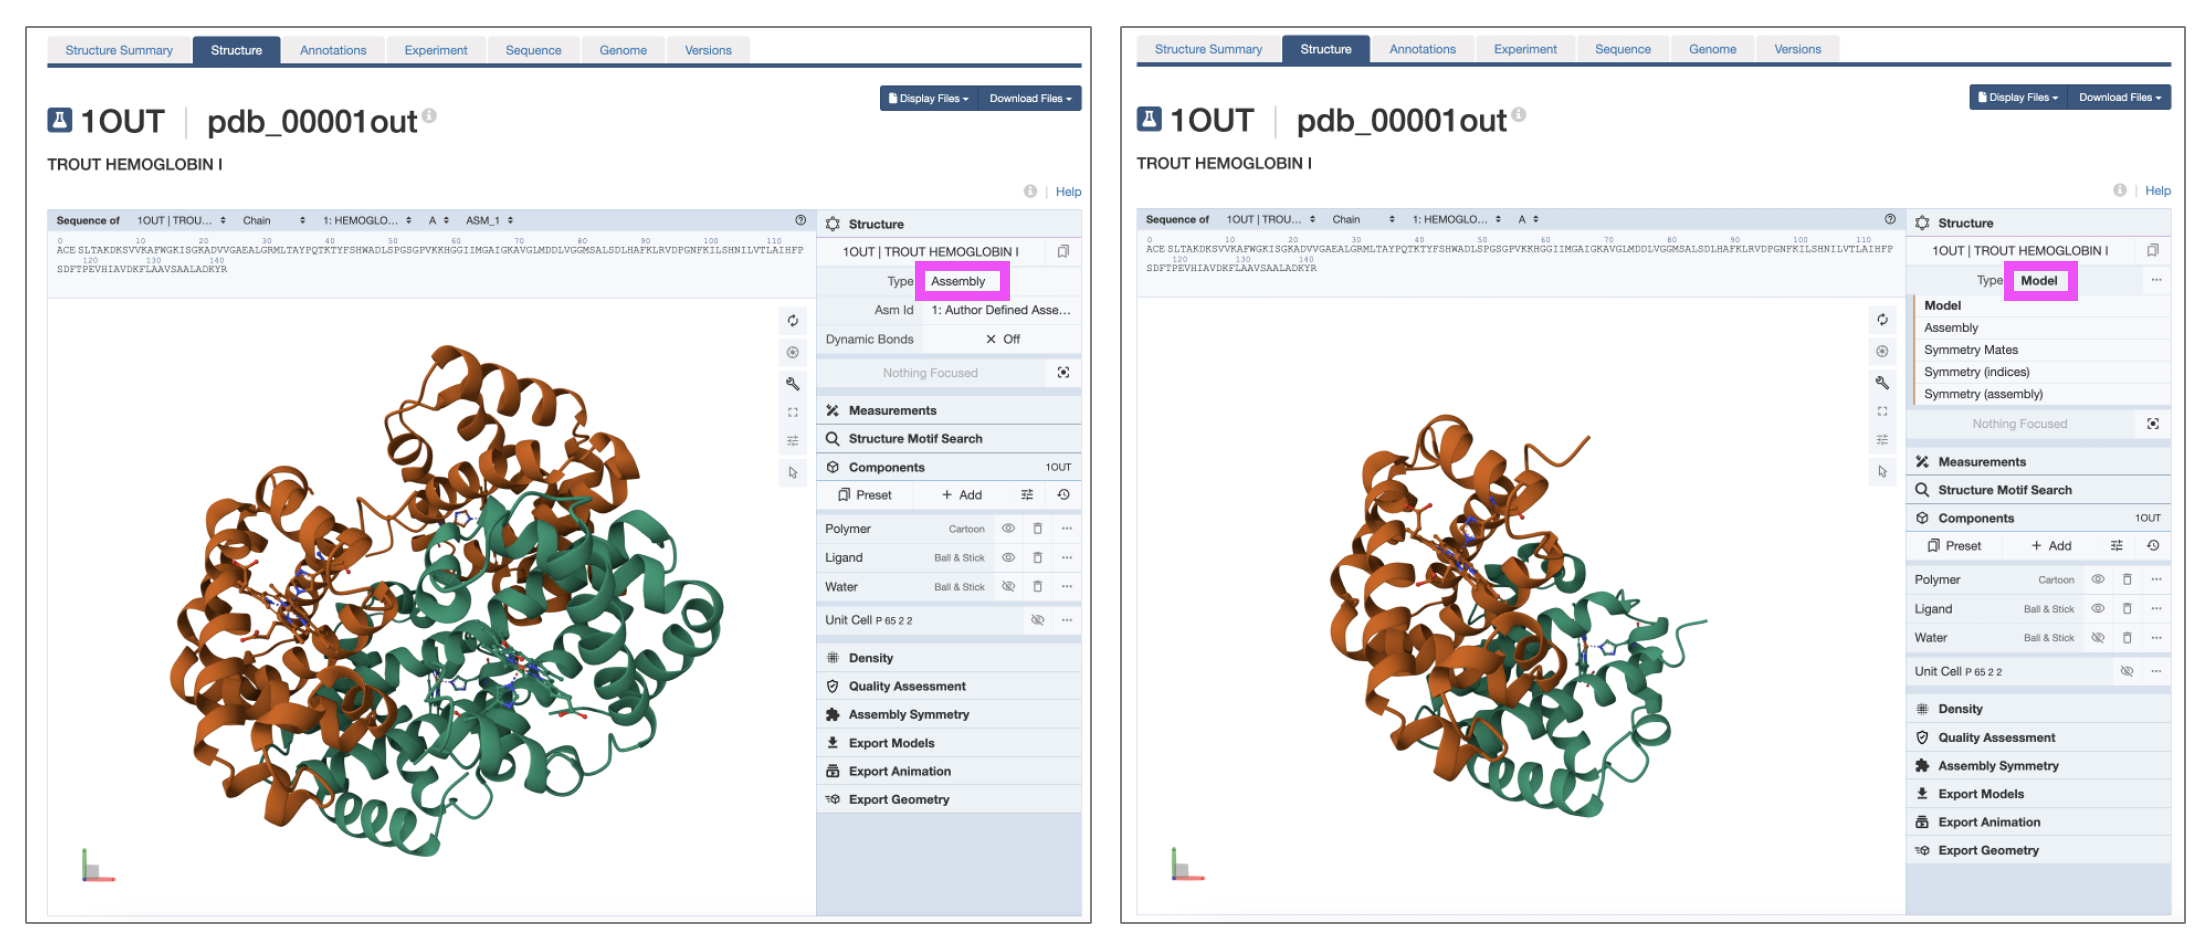2210x946 pixels.
Task: Show Water visibility in right panel
Action: point(2098,638)
